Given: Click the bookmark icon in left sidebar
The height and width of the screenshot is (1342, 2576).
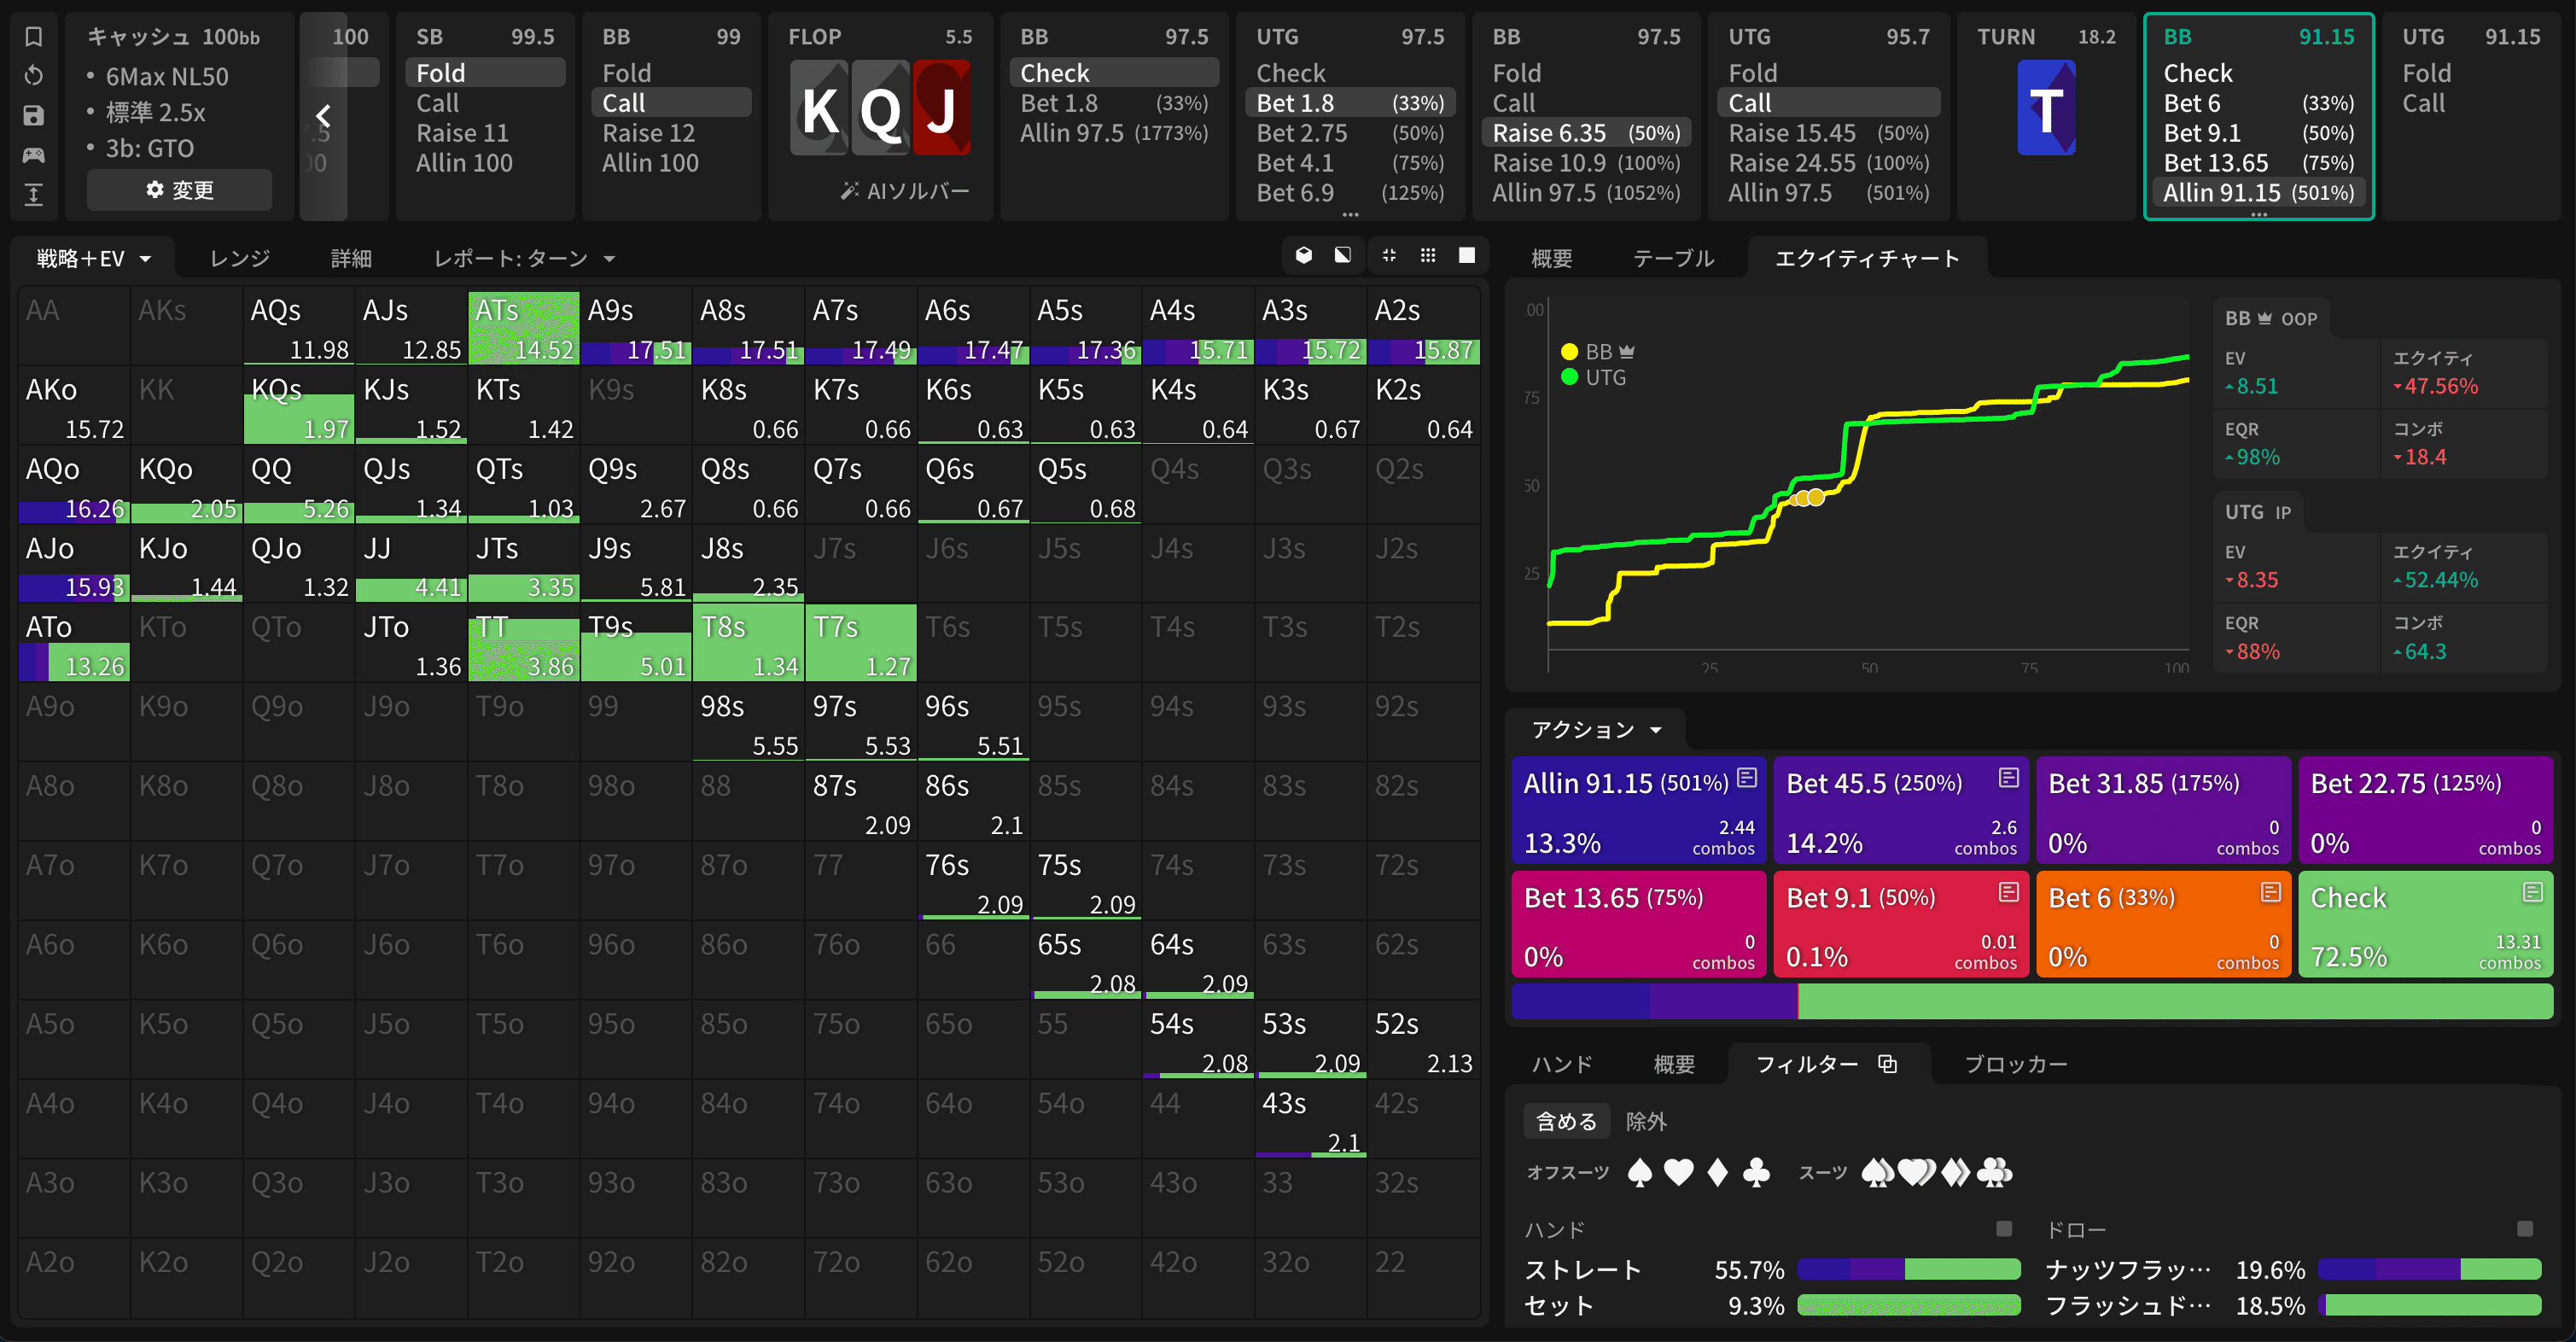Looking at the screenshot, I should (33, 37).
